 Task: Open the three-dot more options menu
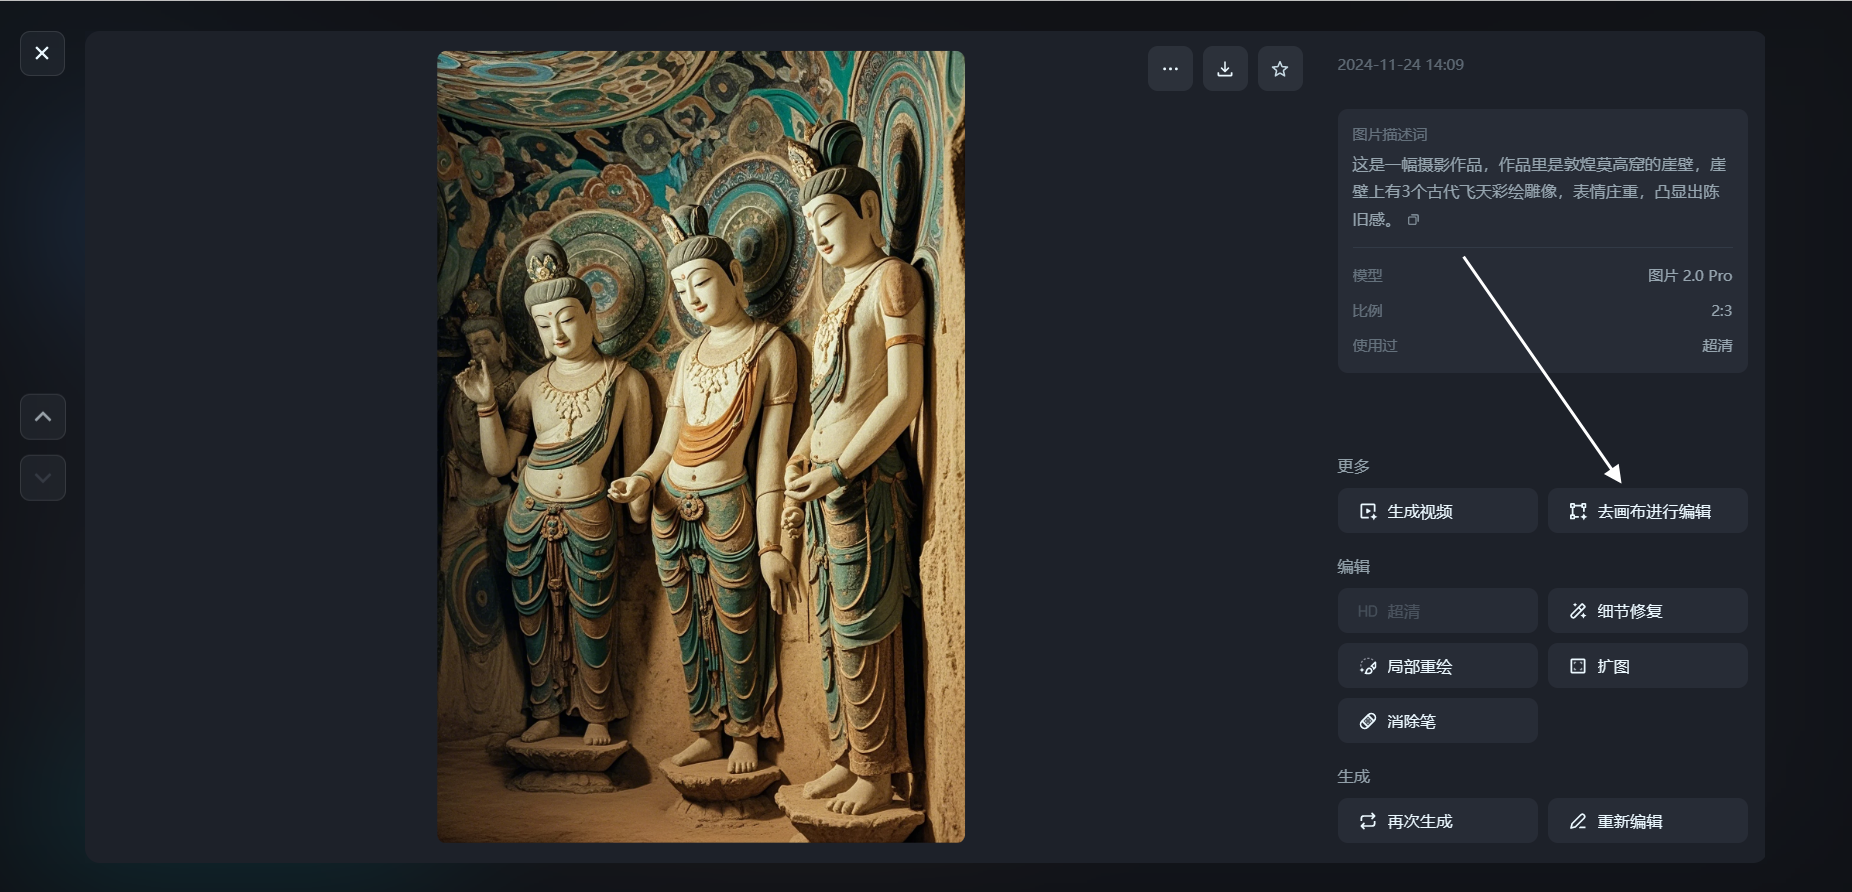[1170, 69]
